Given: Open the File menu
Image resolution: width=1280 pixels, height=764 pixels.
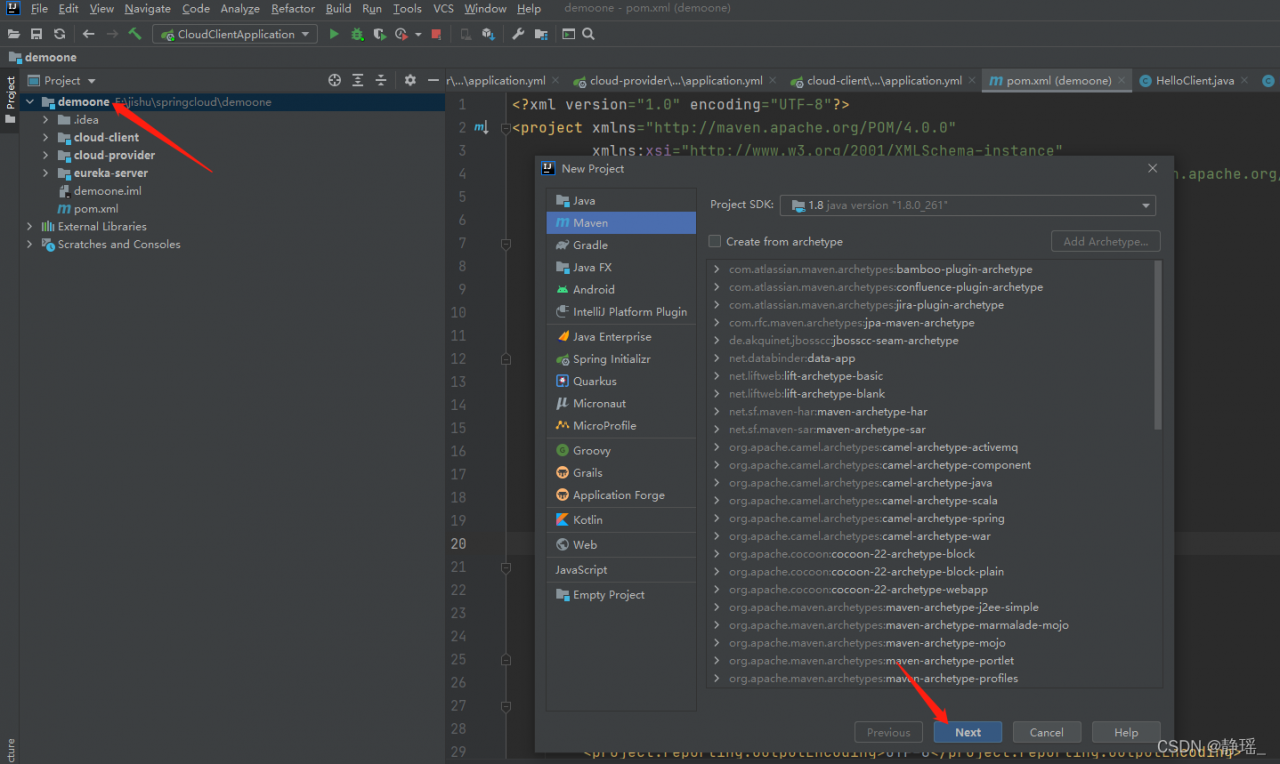Looking at the screenshot, I should (x=39, y=9).
